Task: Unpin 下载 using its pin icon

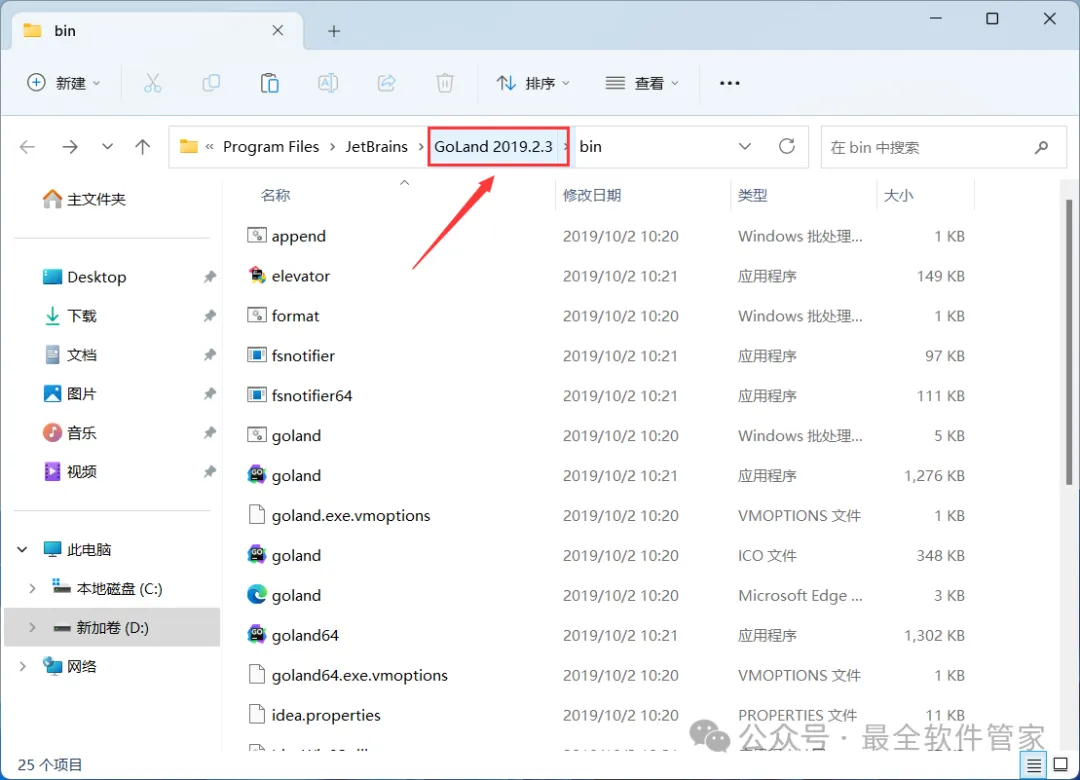Action: point(209,316)
